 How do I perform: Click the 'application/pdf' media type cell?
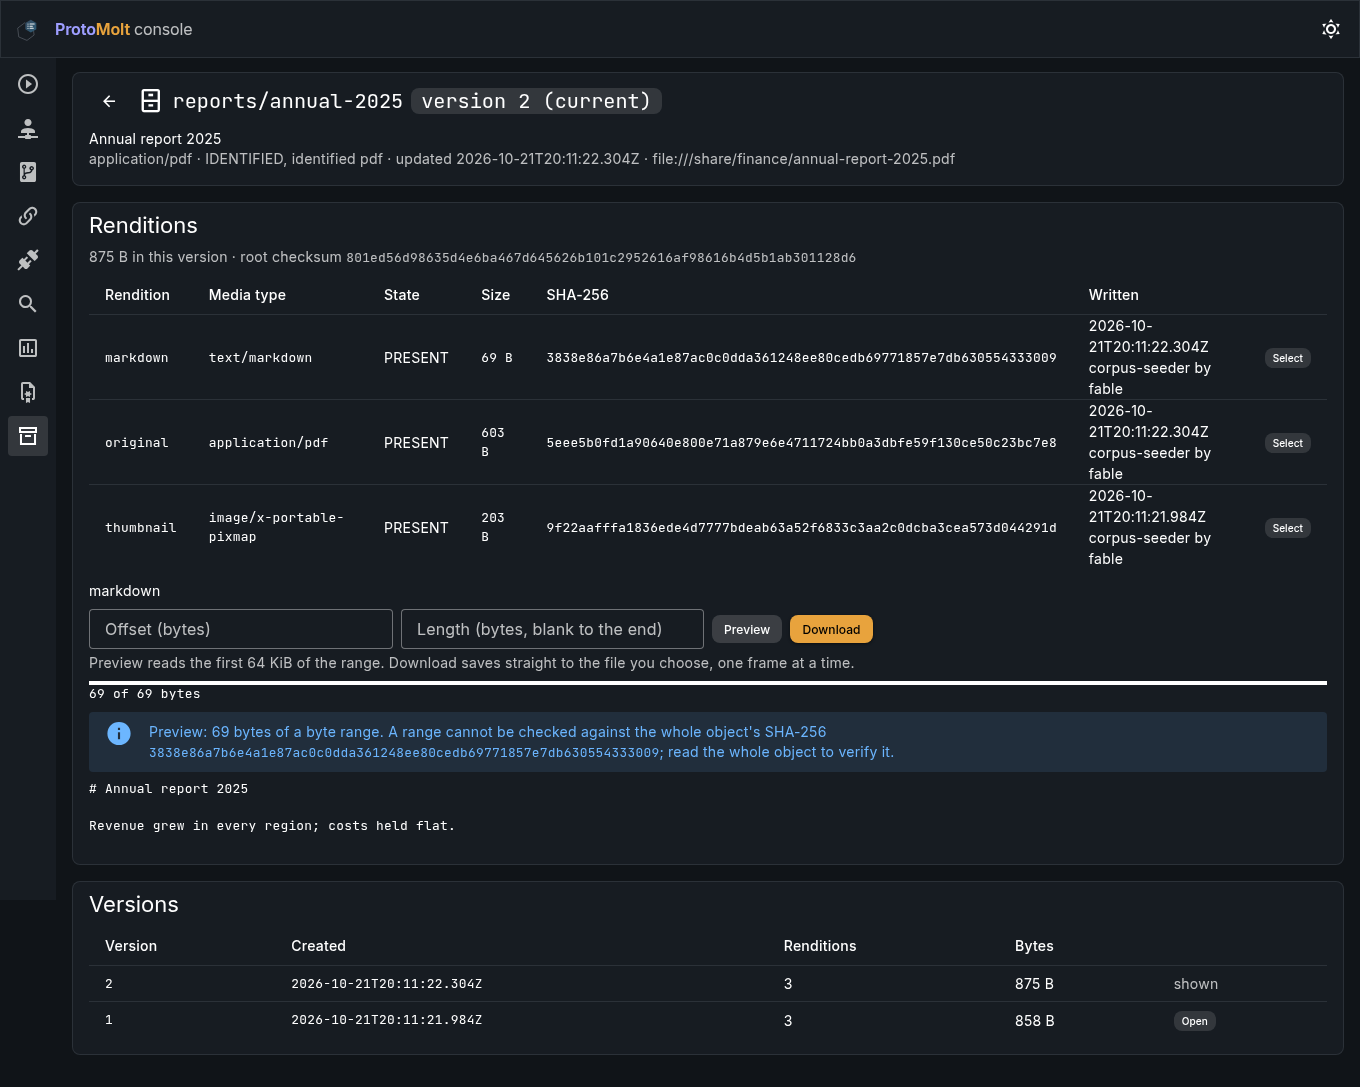tap(268, 443)
